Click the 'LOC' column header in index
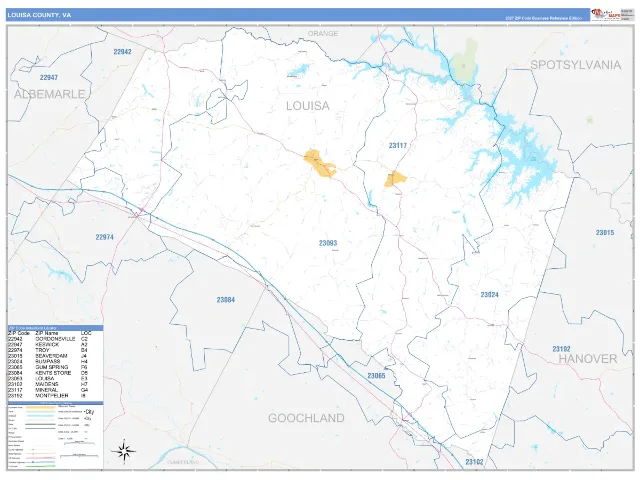The image size is (640, 480). coord(86,333)
